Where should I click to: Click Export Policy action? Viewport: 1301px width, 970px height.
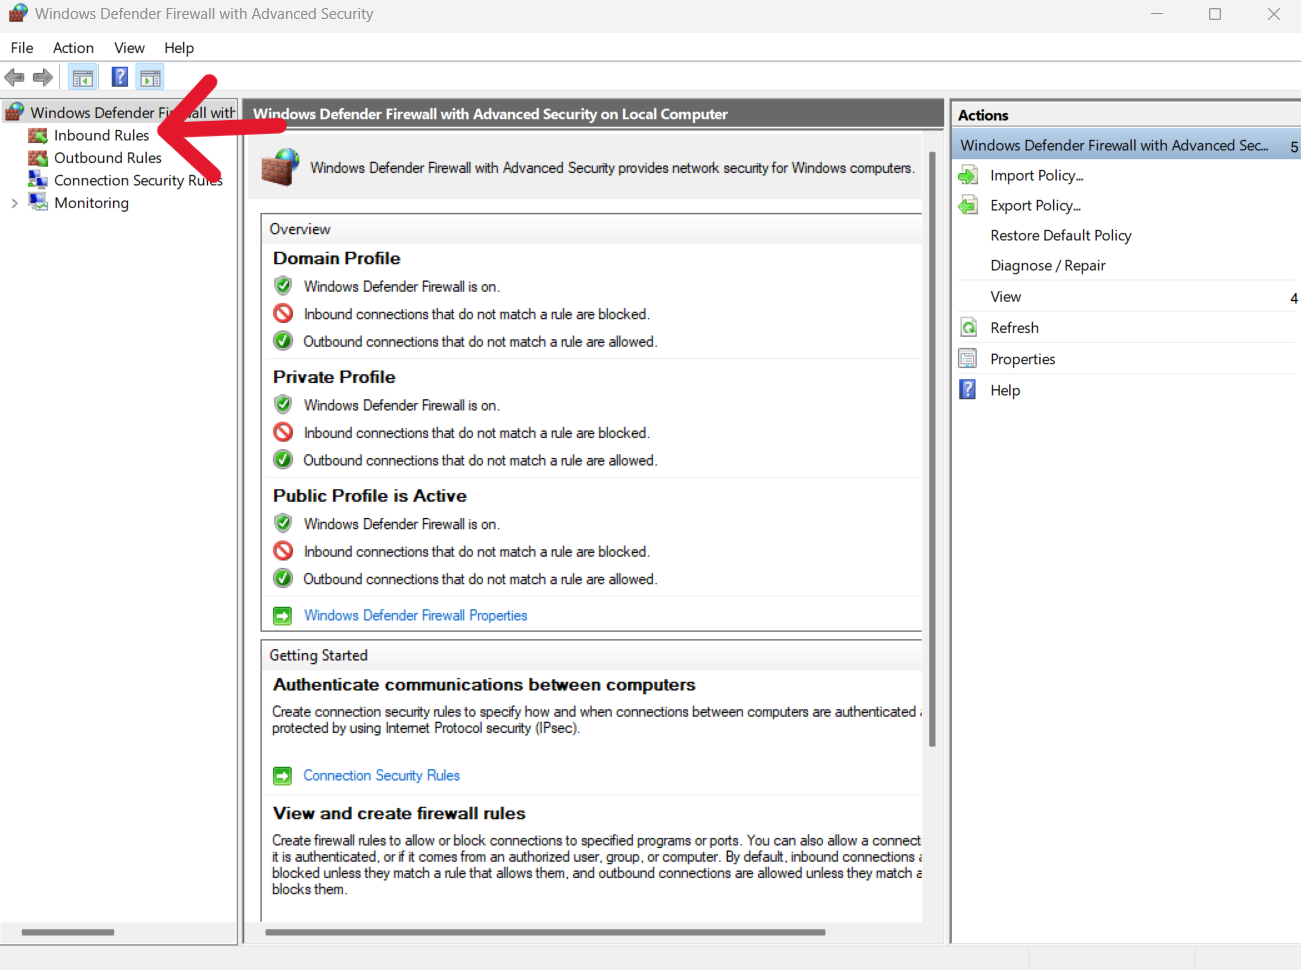click(x=1036, y=206)
